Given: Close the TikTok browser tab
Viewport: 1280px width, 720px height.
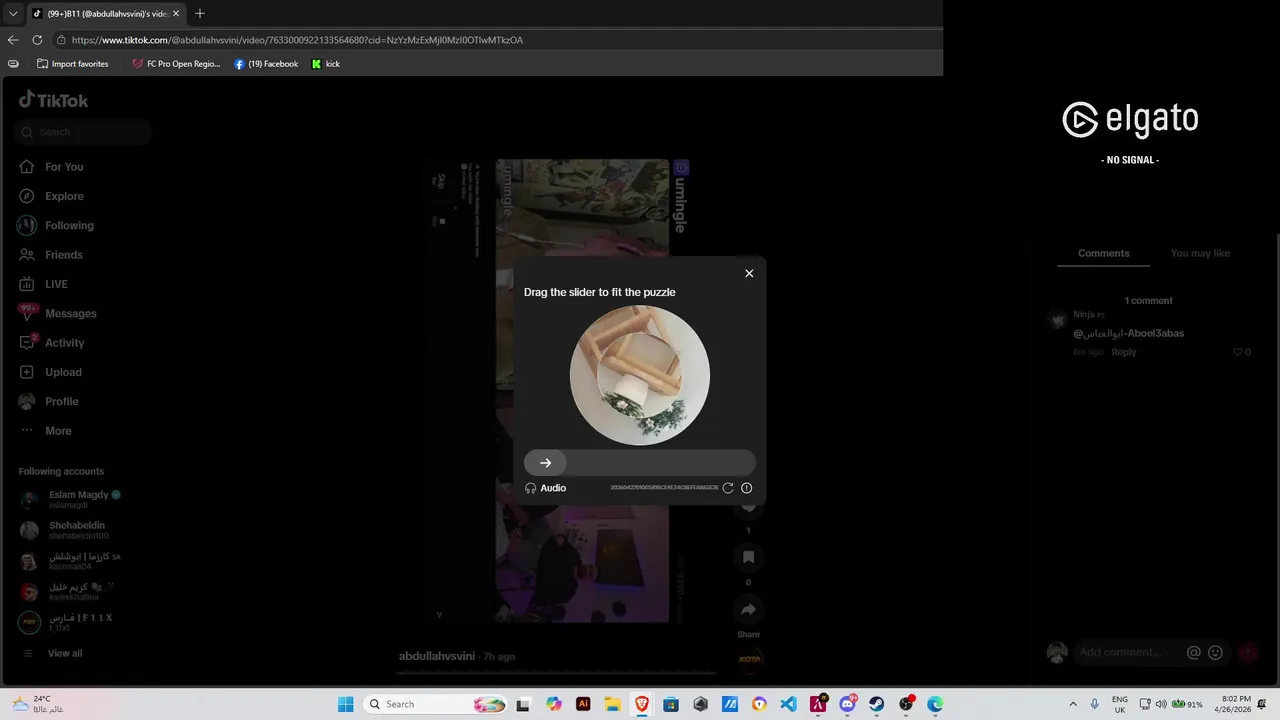Looking at the screenshot, I should (x=176, y=14).
